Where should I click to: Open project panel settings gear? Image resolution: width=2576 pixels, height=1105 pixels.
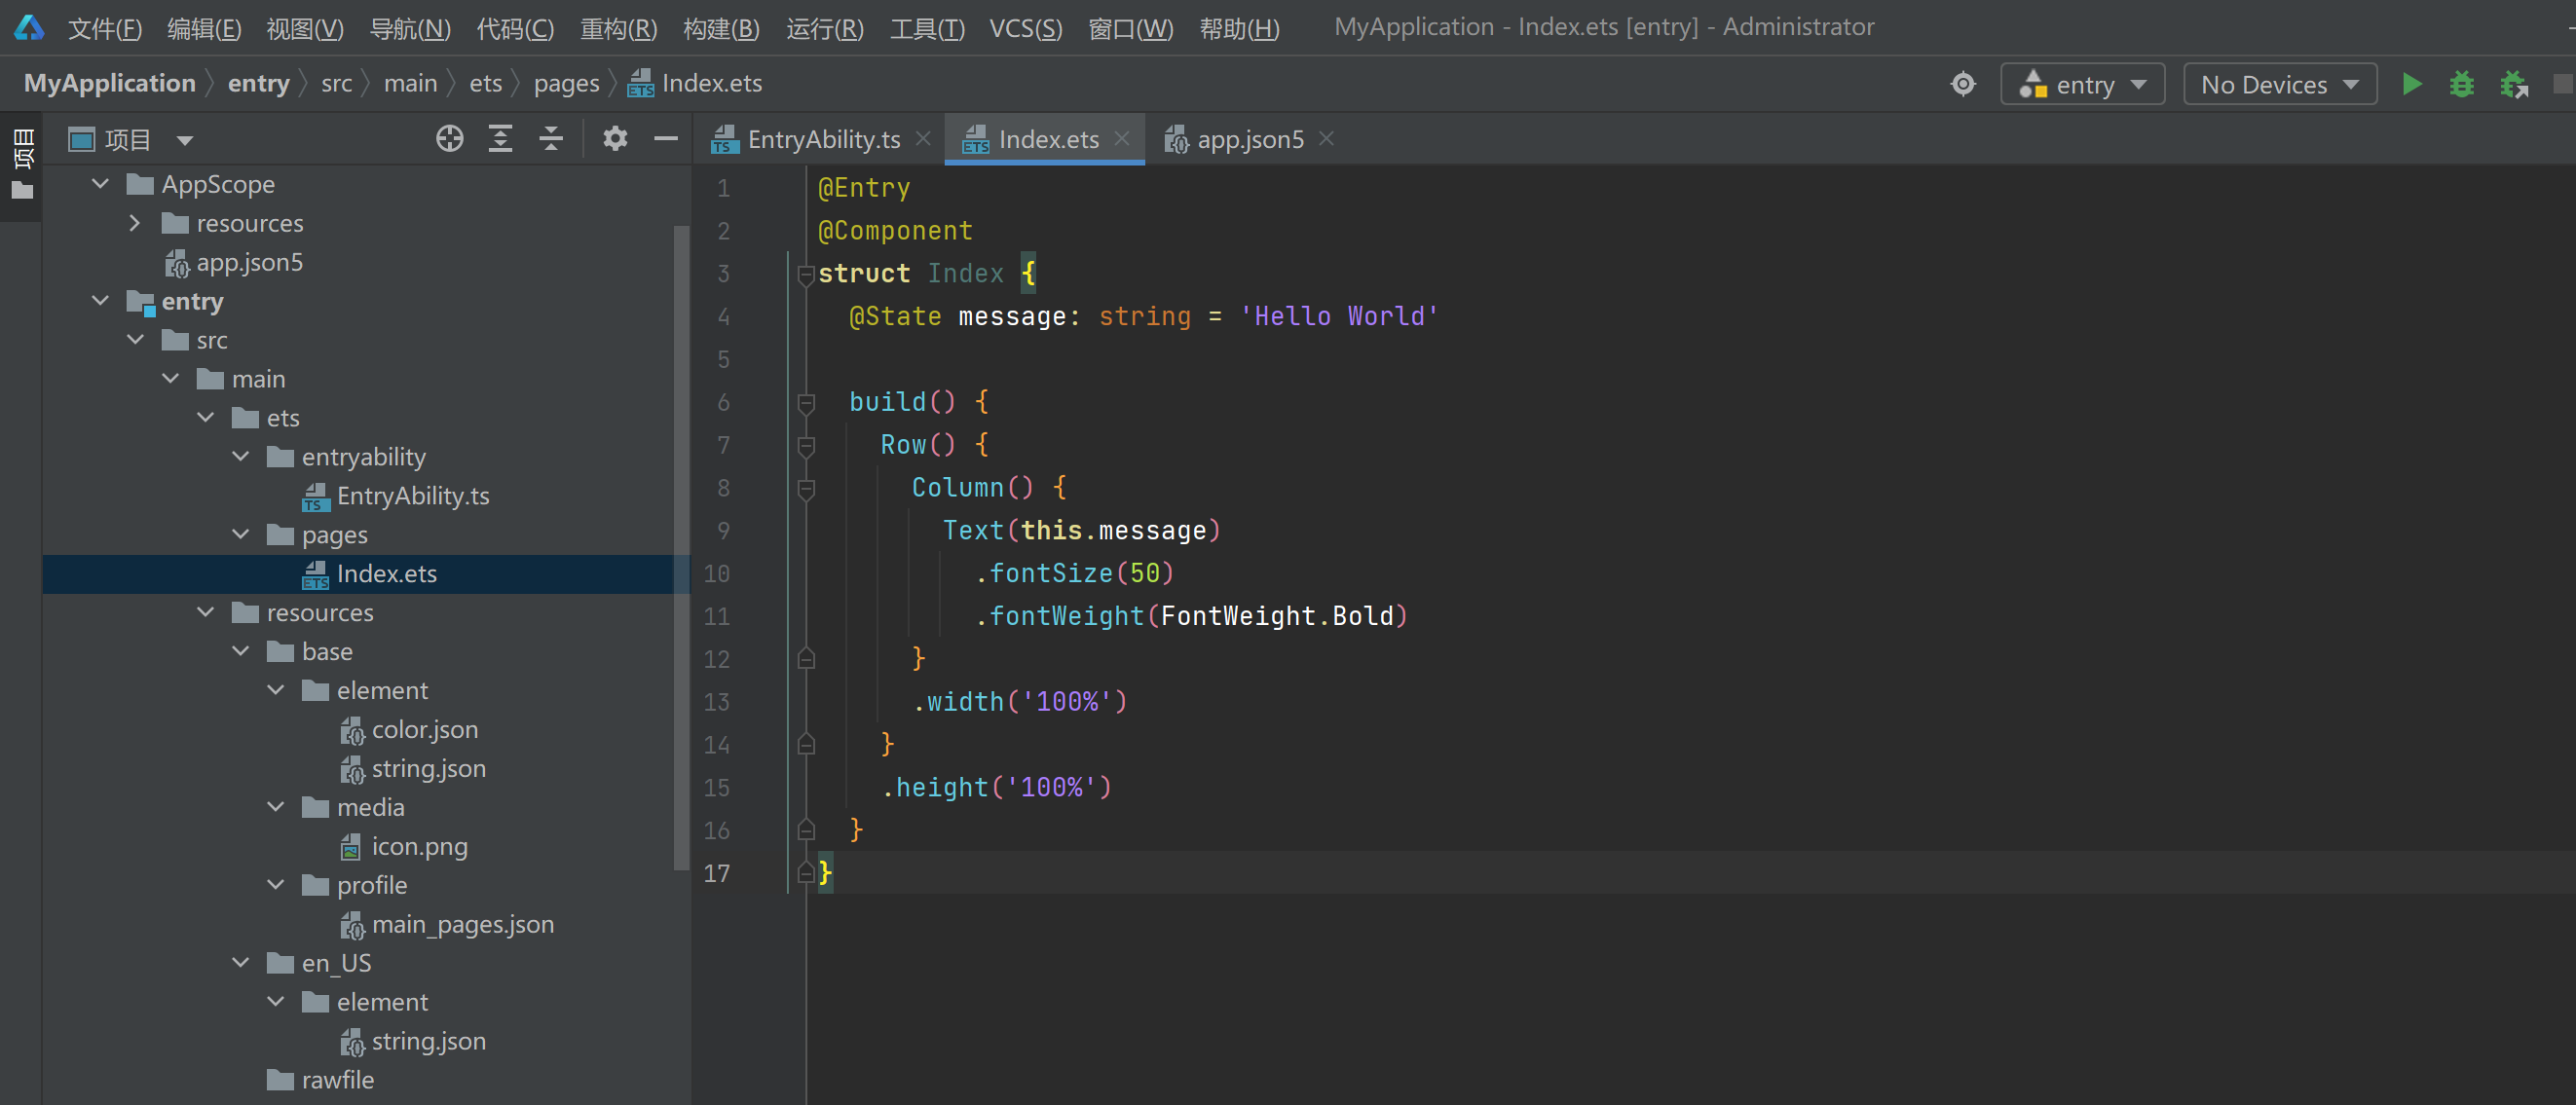point(615,139)
